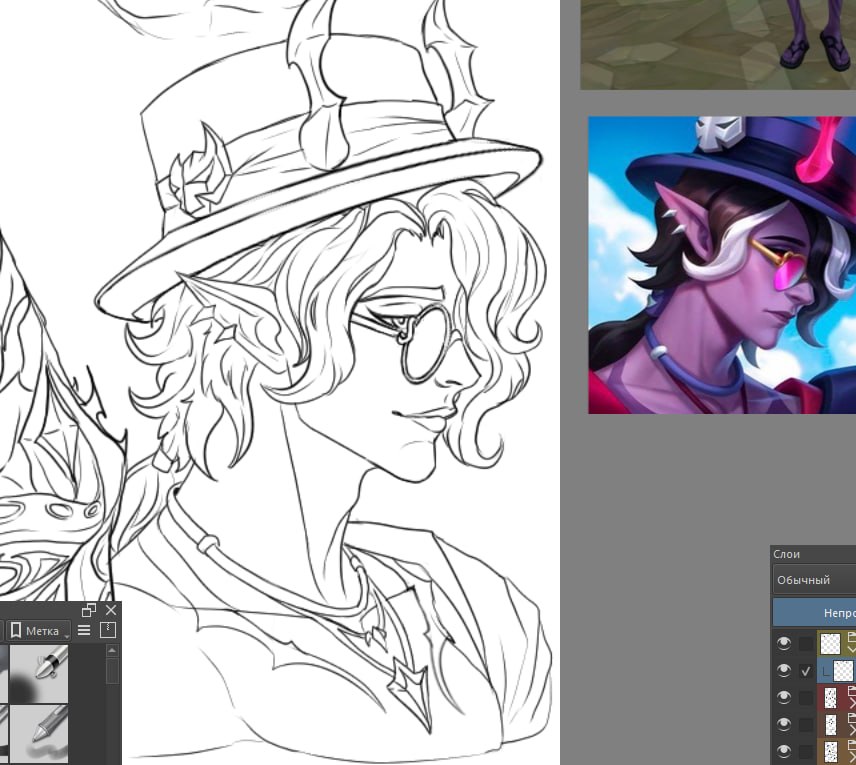This screenshot has width=856, height=765.
Task: Hide the selected blue layer
Action: [784, 671]
